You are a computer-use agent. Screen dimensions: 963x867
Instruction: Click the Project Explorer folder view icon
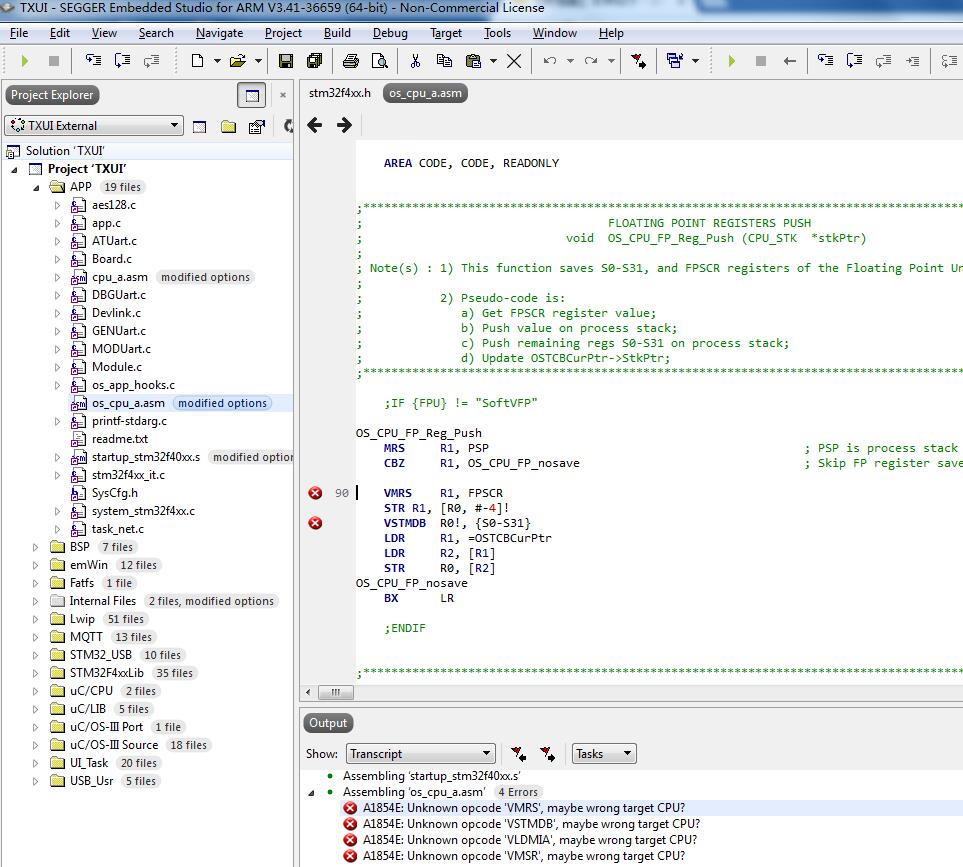tap(228, 126)
